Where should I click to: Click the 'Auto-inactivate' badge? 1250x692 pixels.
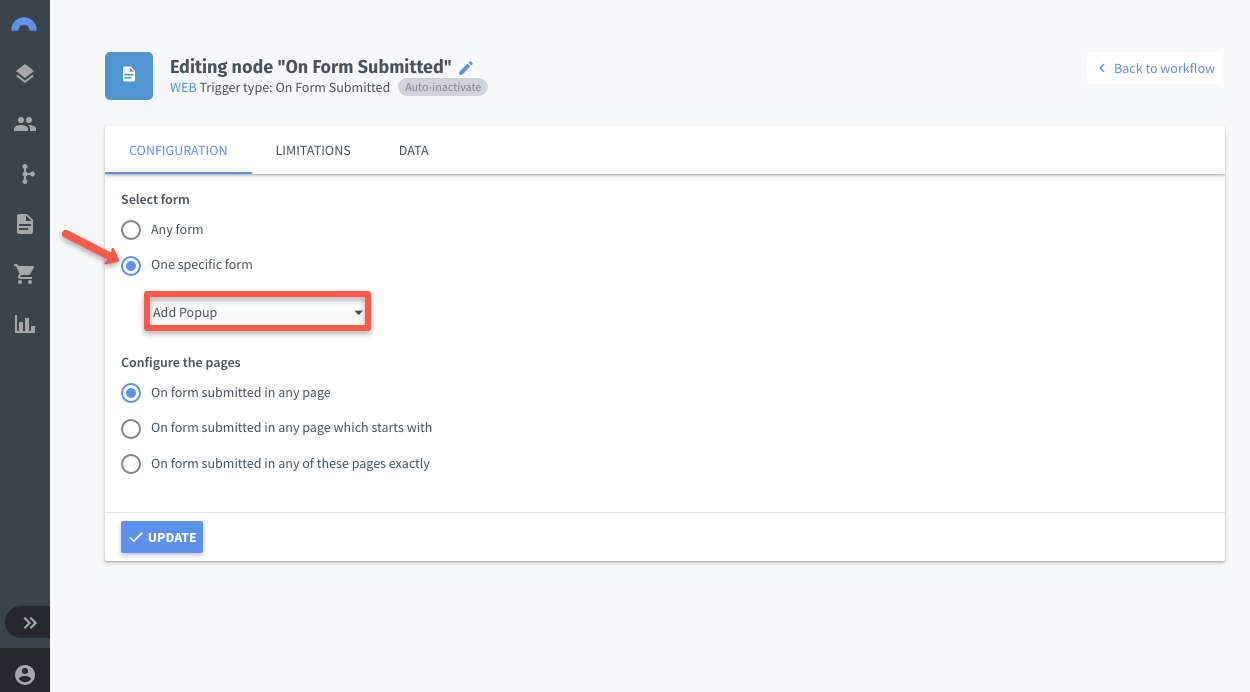coord(443,87)
